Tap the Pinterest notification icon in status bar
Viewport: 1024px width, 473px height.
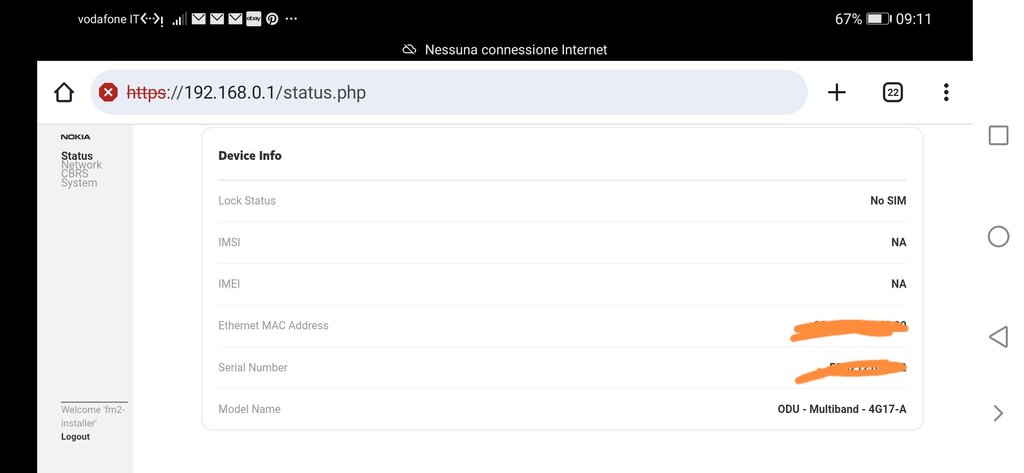272,19
